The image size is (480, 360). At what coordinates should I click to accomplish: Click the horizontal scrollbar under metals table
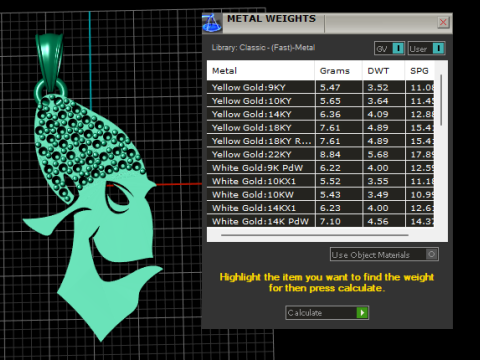[x=314, y=235]
